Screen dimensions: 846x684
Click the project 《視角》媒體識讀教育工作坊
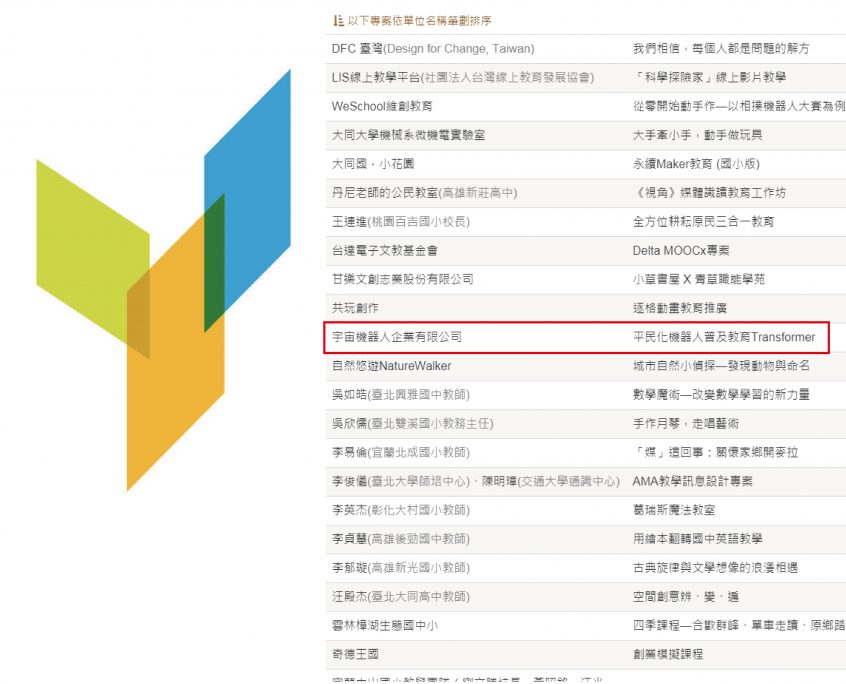709,193
